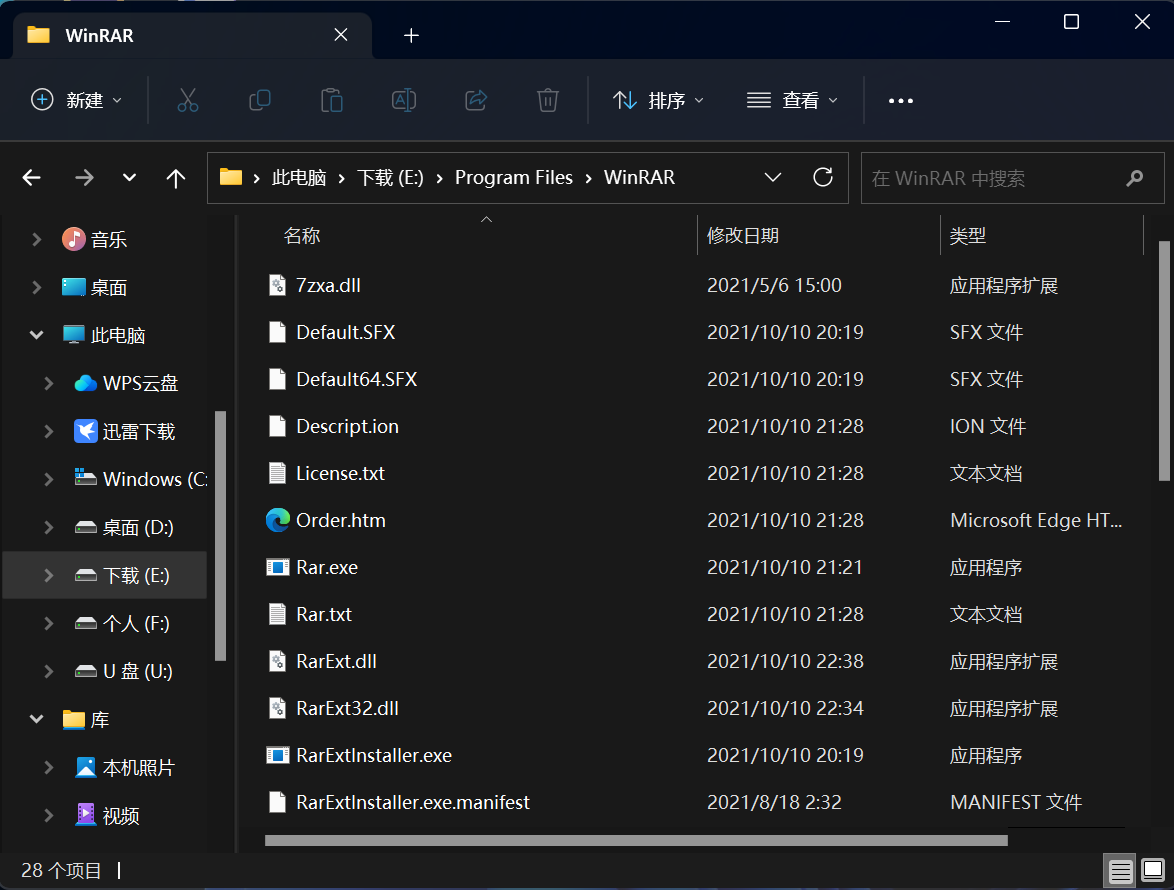Select the Order.htm Edge file icon
Image resolution: width=1174 pixels, height=890 pixels.
(x=278, y=520)
